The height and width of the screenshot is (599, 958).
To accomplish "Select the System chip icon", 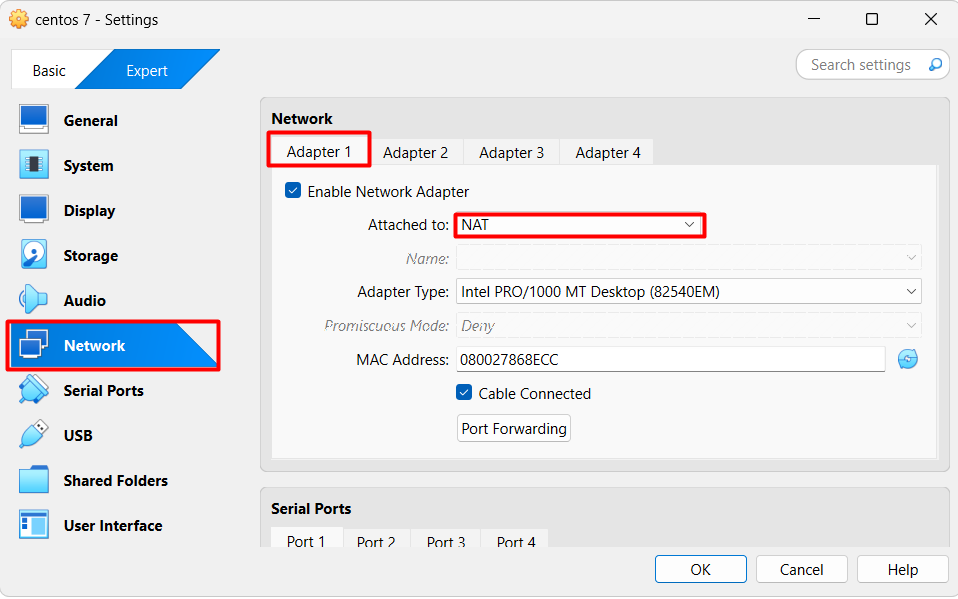I will (34, 165).
